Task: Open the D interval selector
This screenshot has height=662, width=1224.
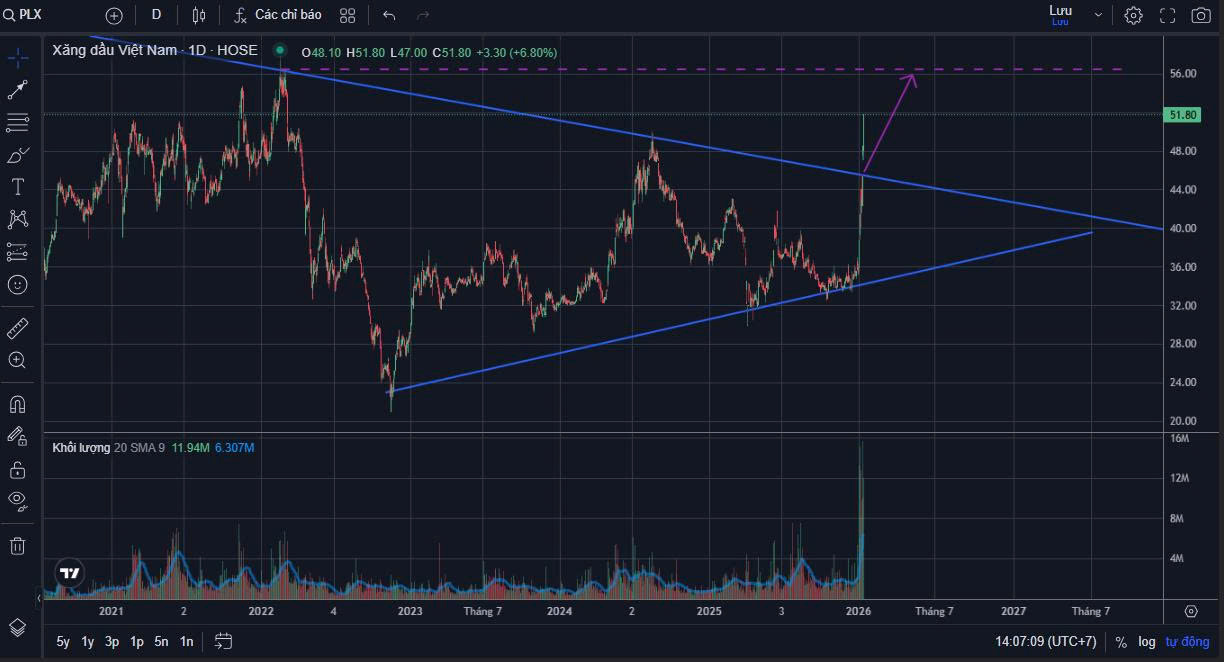Action: click(x=156, y=15)
